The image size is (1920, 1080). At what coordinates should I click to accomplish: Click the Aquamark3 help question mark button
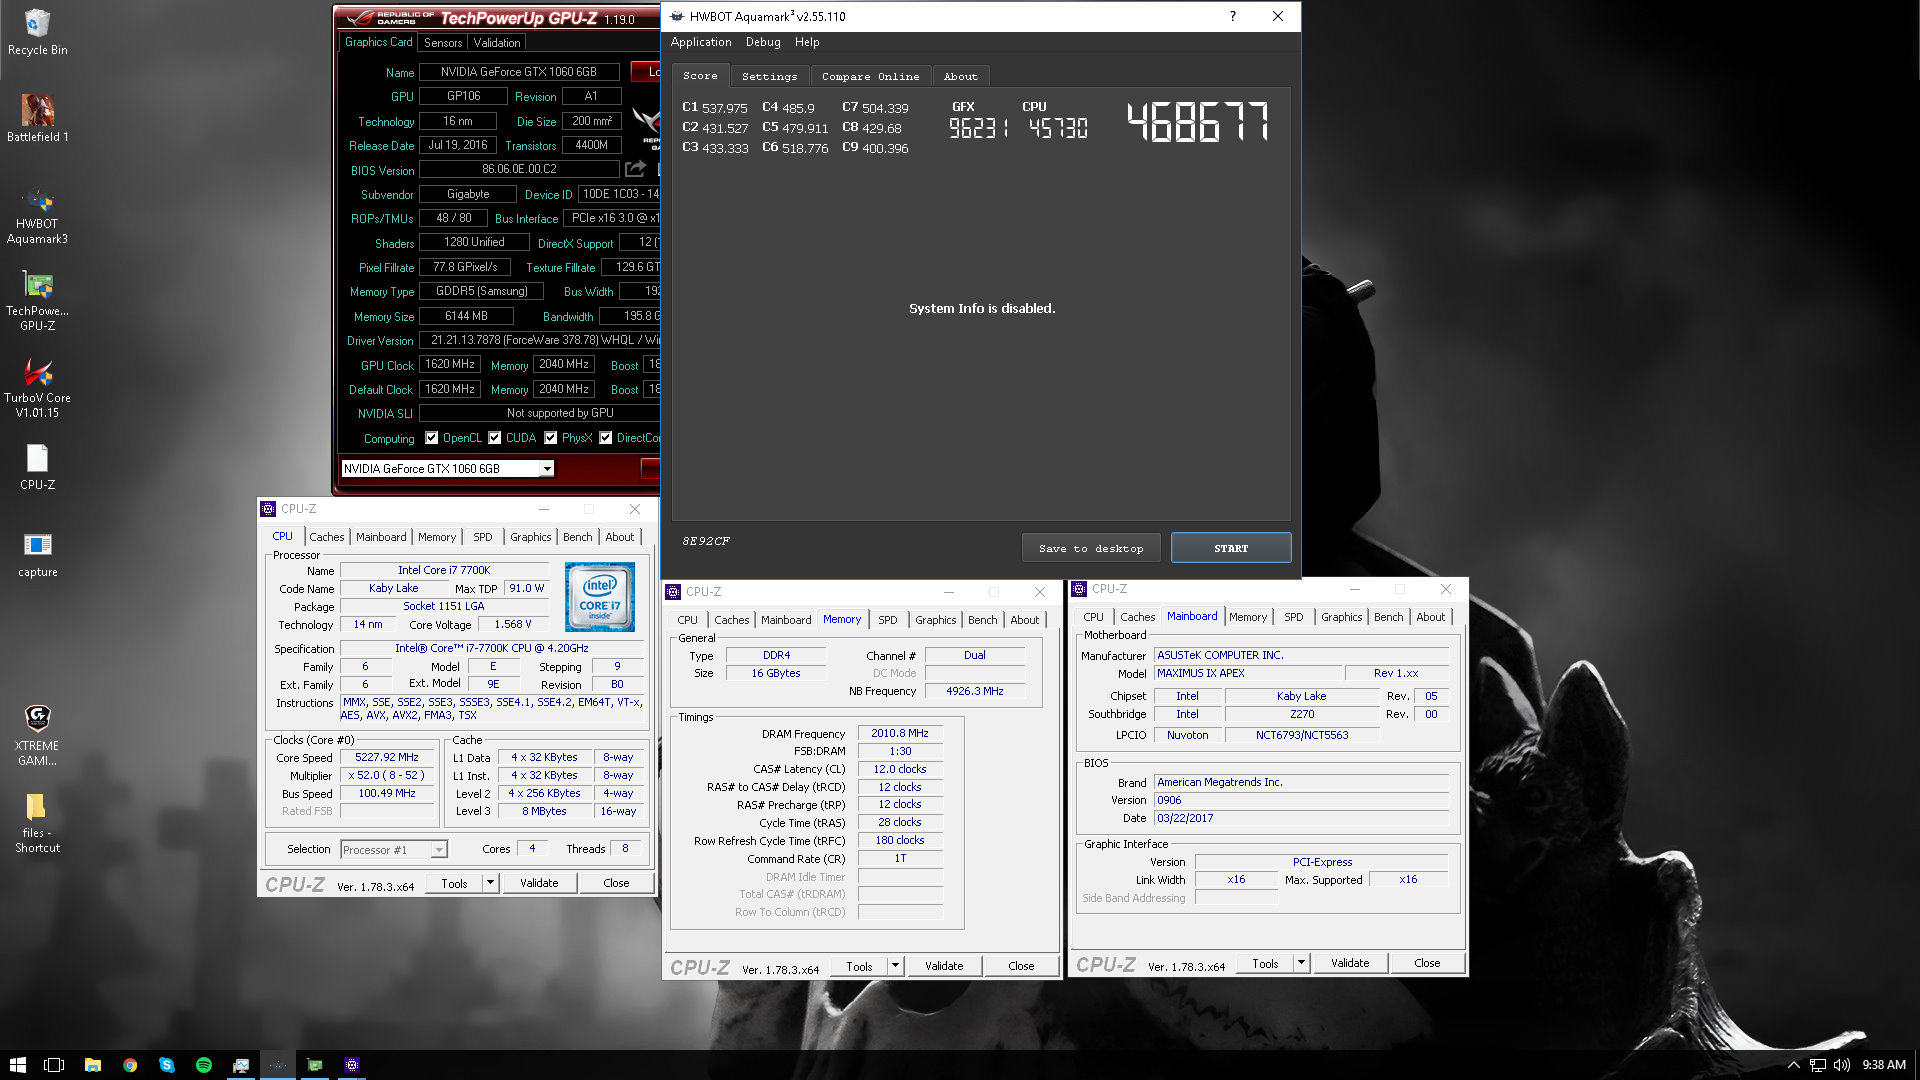(1232, 16)
